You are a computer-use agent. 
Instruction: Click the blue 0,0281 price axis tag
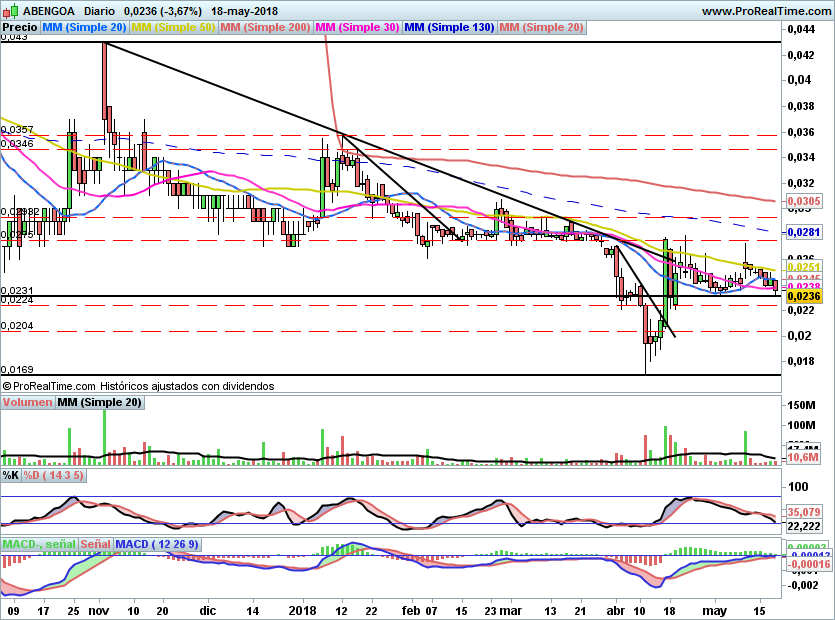pyautogui.click(x=805, y=232)
